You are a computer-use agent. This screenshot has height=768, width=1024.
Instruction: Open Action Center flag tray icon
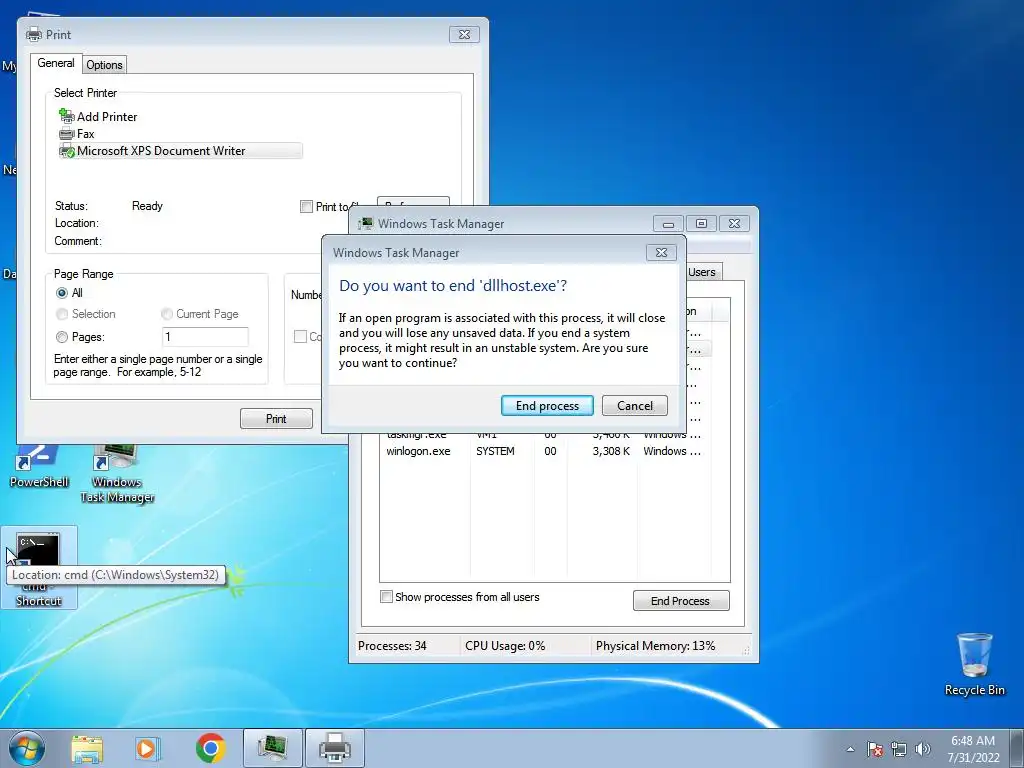pos(875,749)
